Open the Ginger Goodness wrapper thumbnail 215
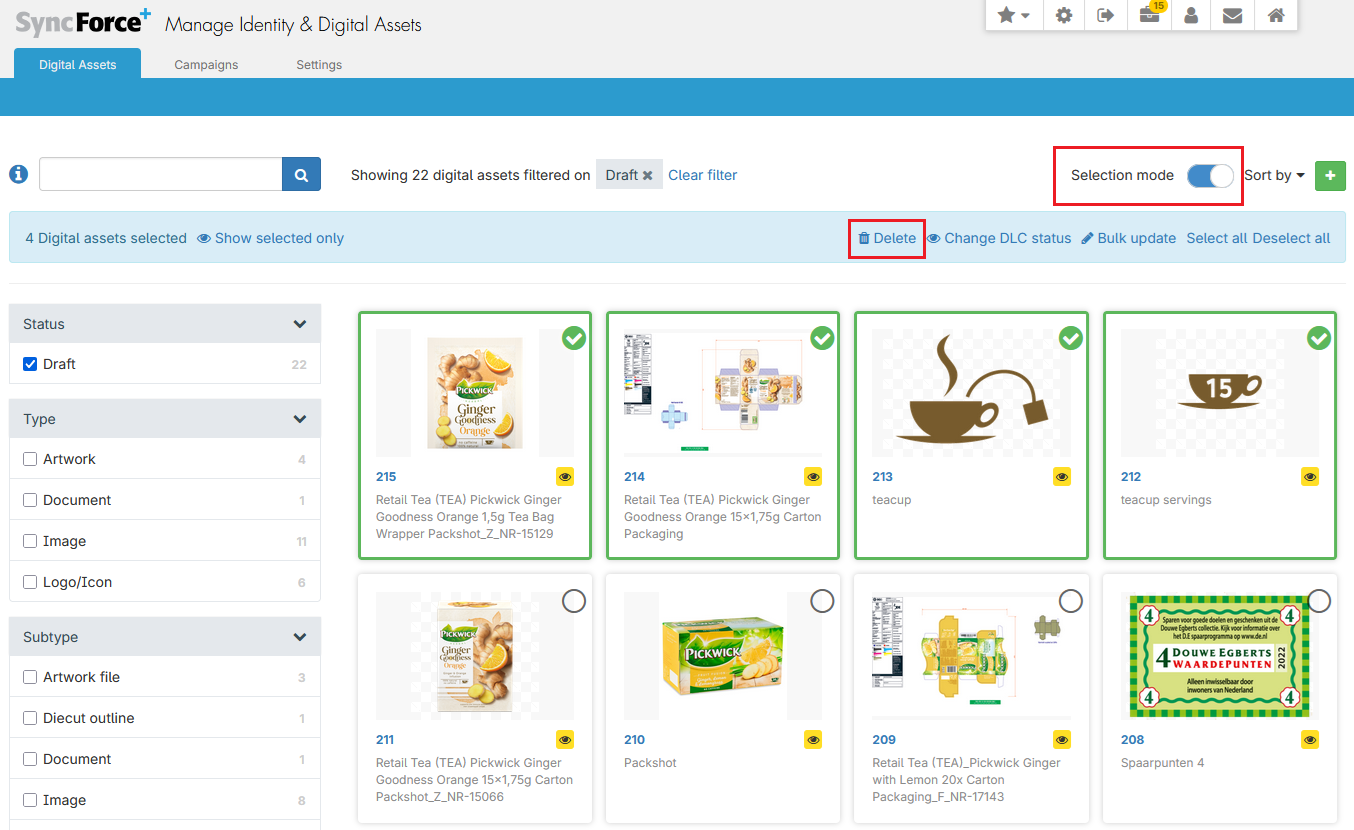Viewport: 1354px width, 830px height. [x=475, y=393]
